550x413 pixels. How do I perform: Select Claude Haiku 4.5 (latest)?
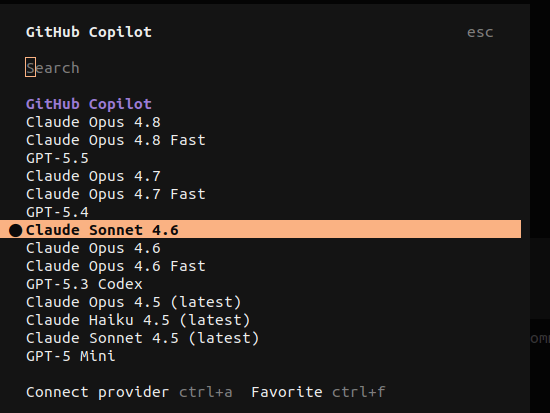click(138, 320)
